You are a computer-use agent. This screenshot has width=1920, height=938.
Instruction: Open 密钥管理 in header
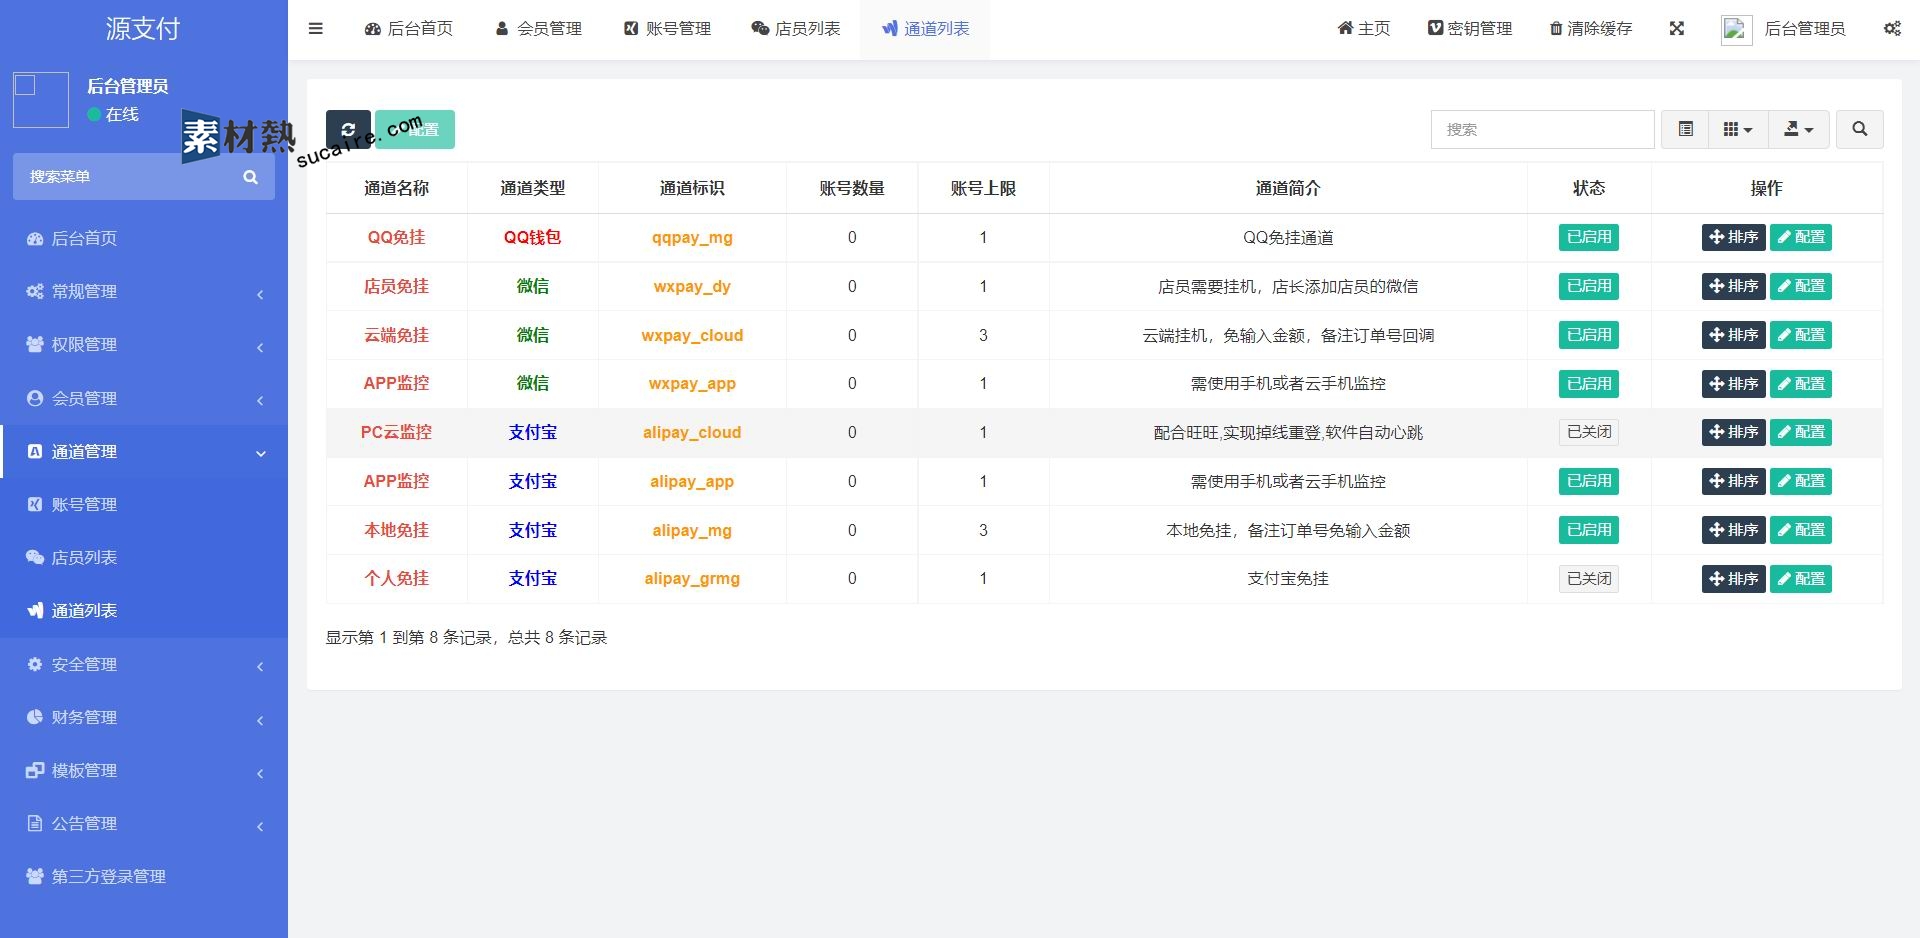click(1470, 29)
